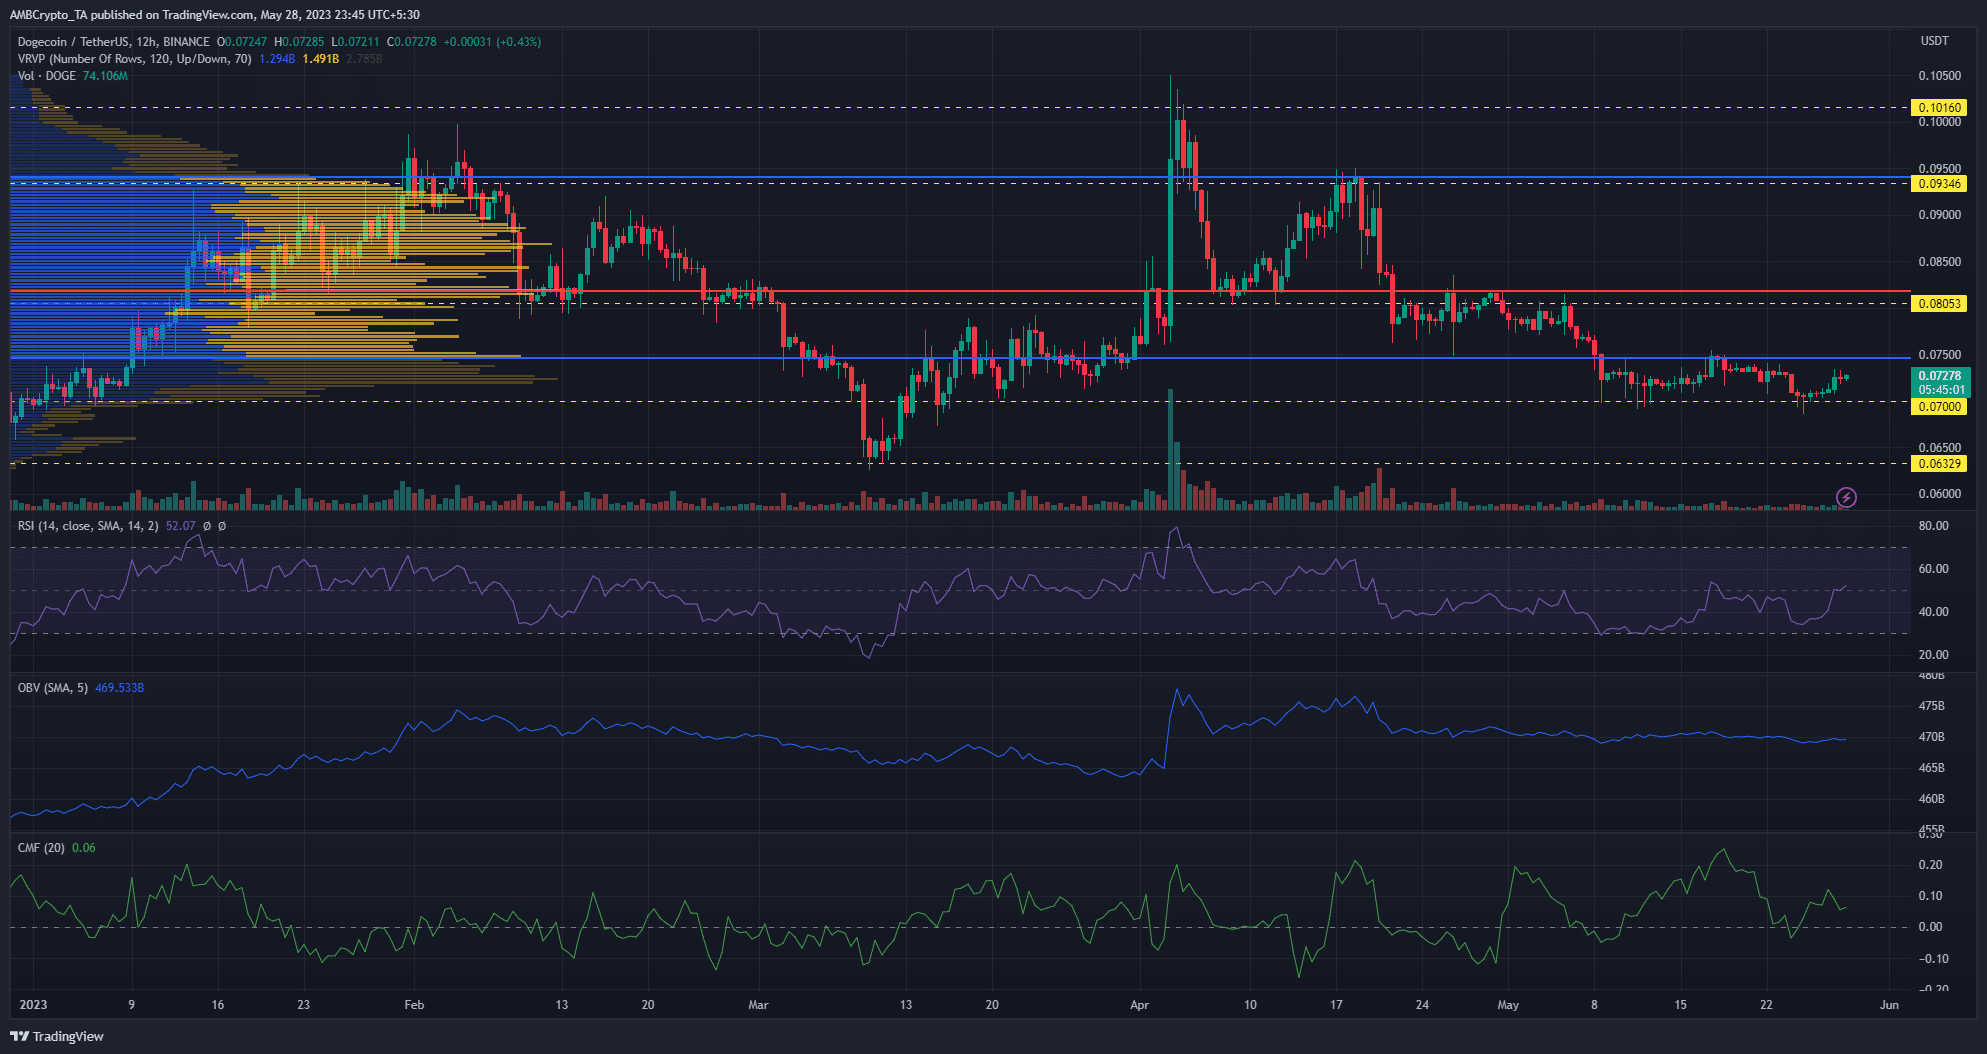Click the RSI legend empty-value symbols
Screen dimensions: 1987x1054
(214, 526)
